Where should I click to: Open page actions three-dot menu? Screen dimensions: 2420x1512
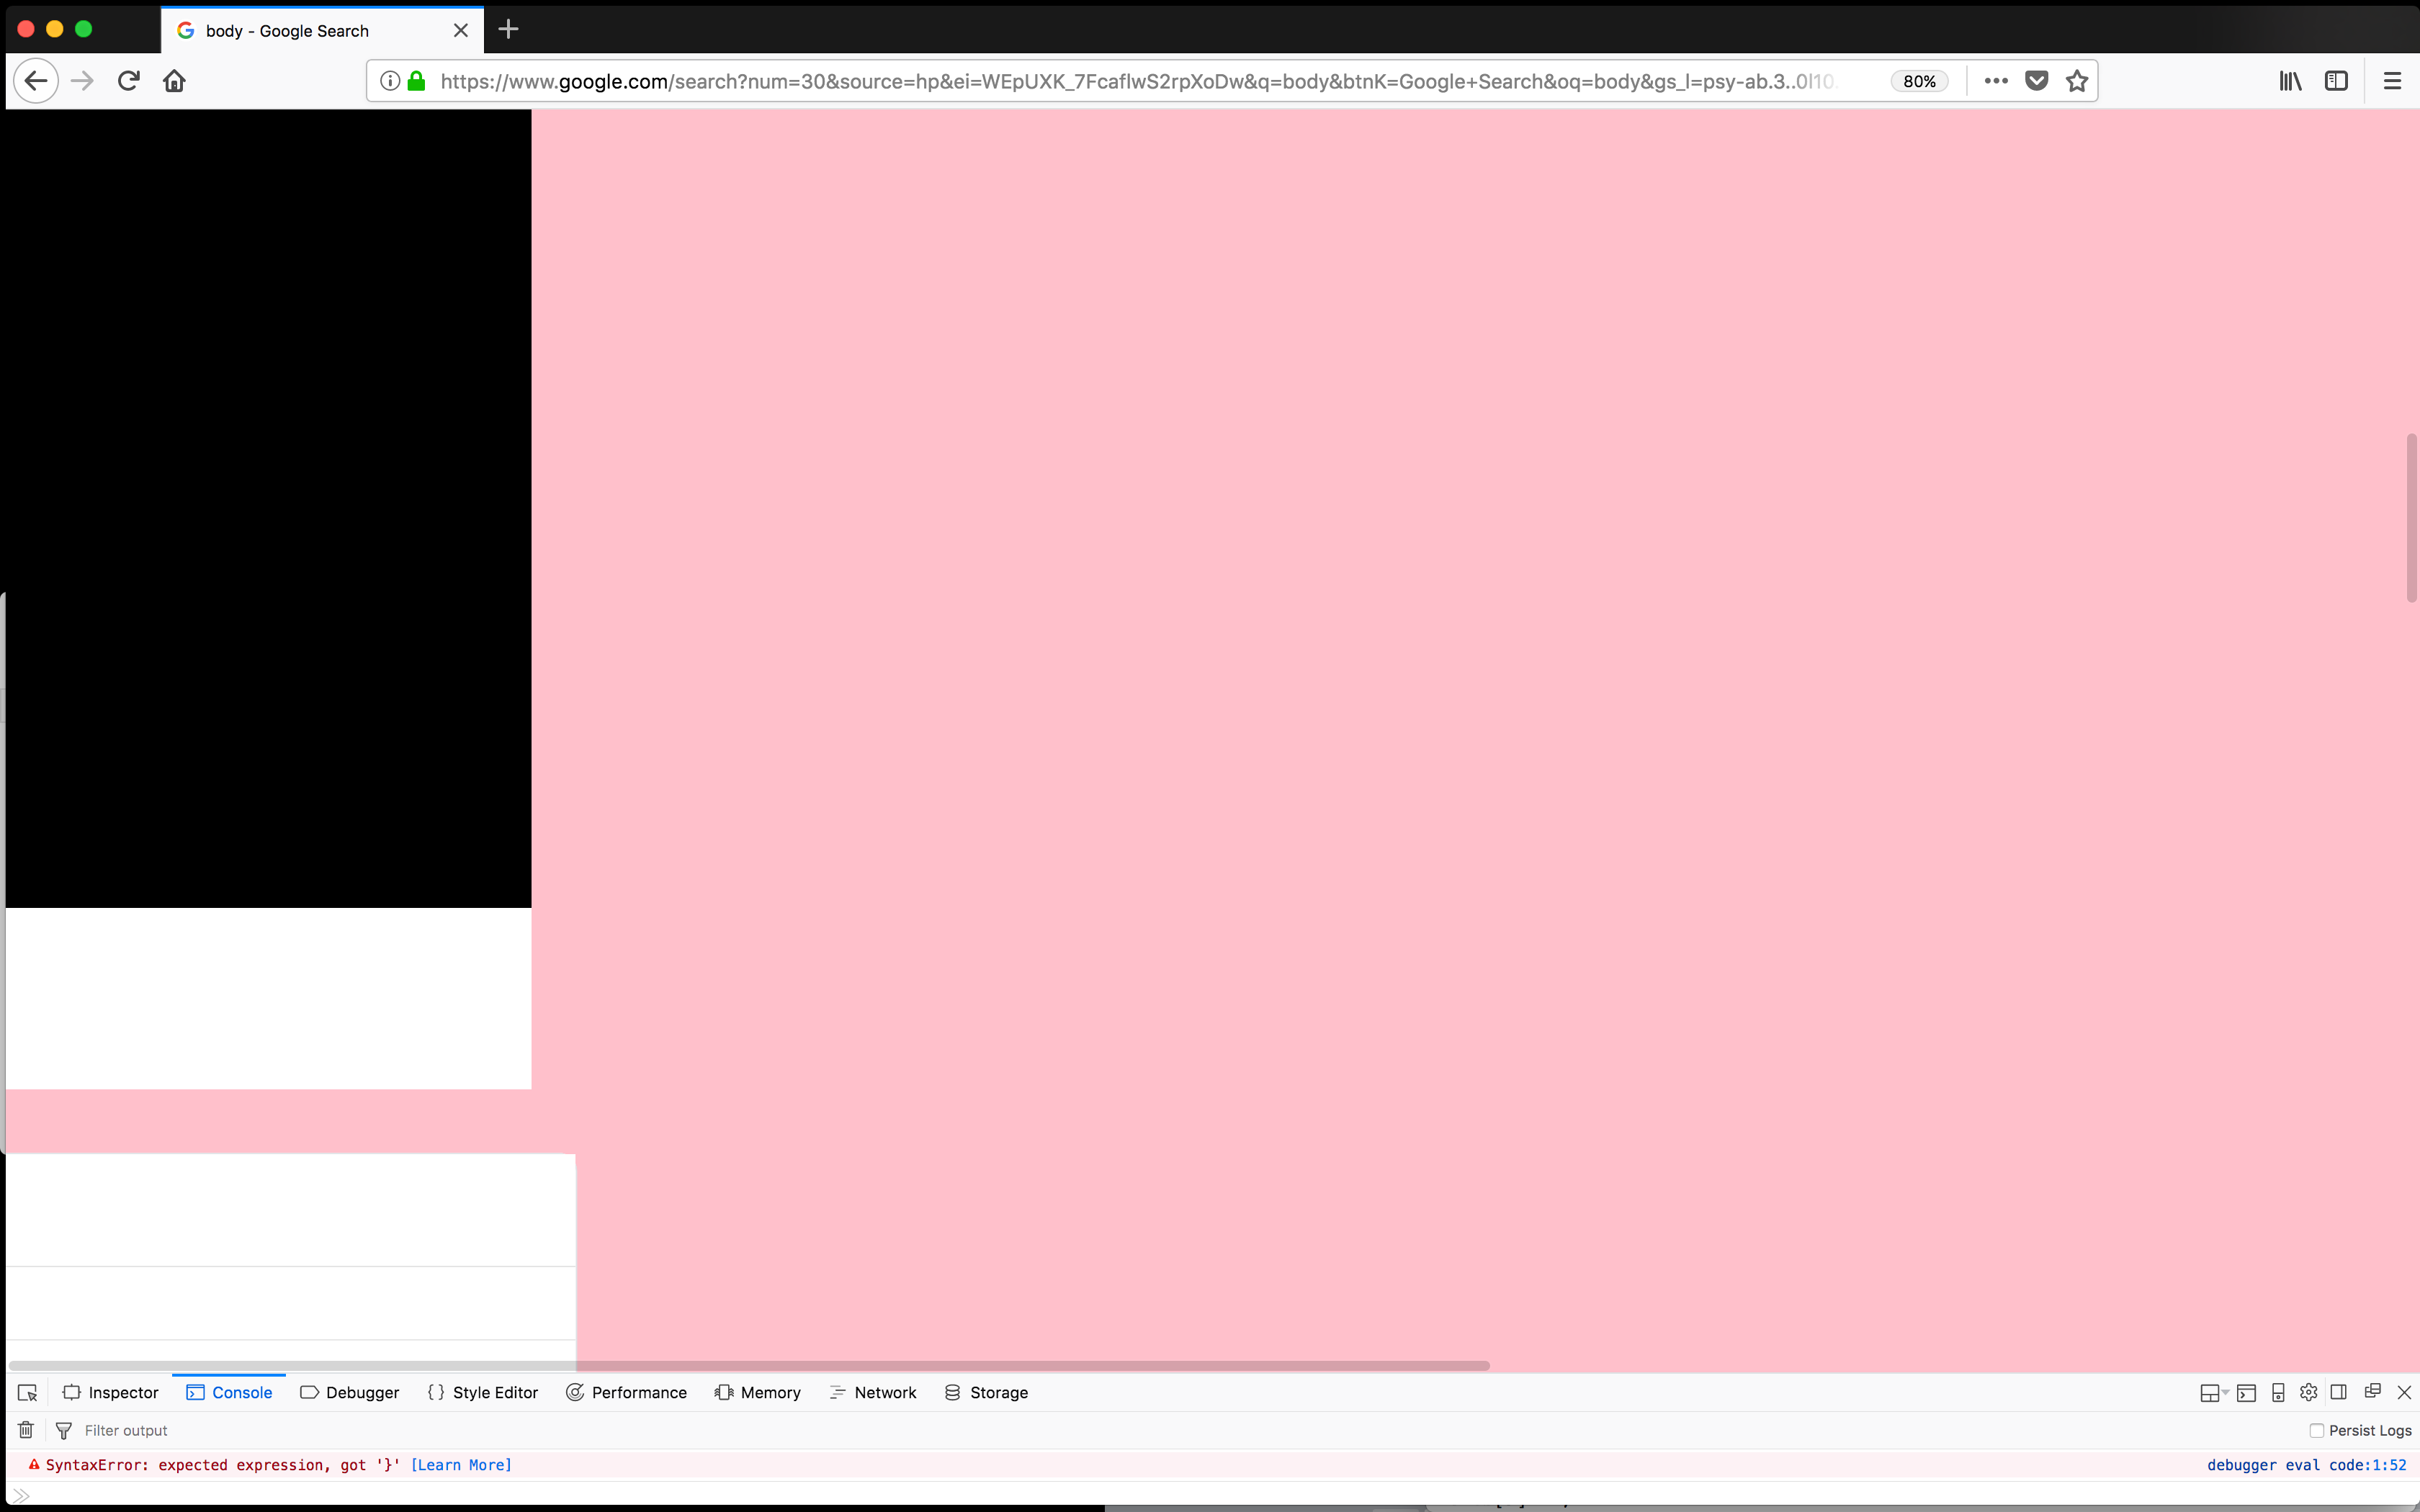pos(1996,81)
